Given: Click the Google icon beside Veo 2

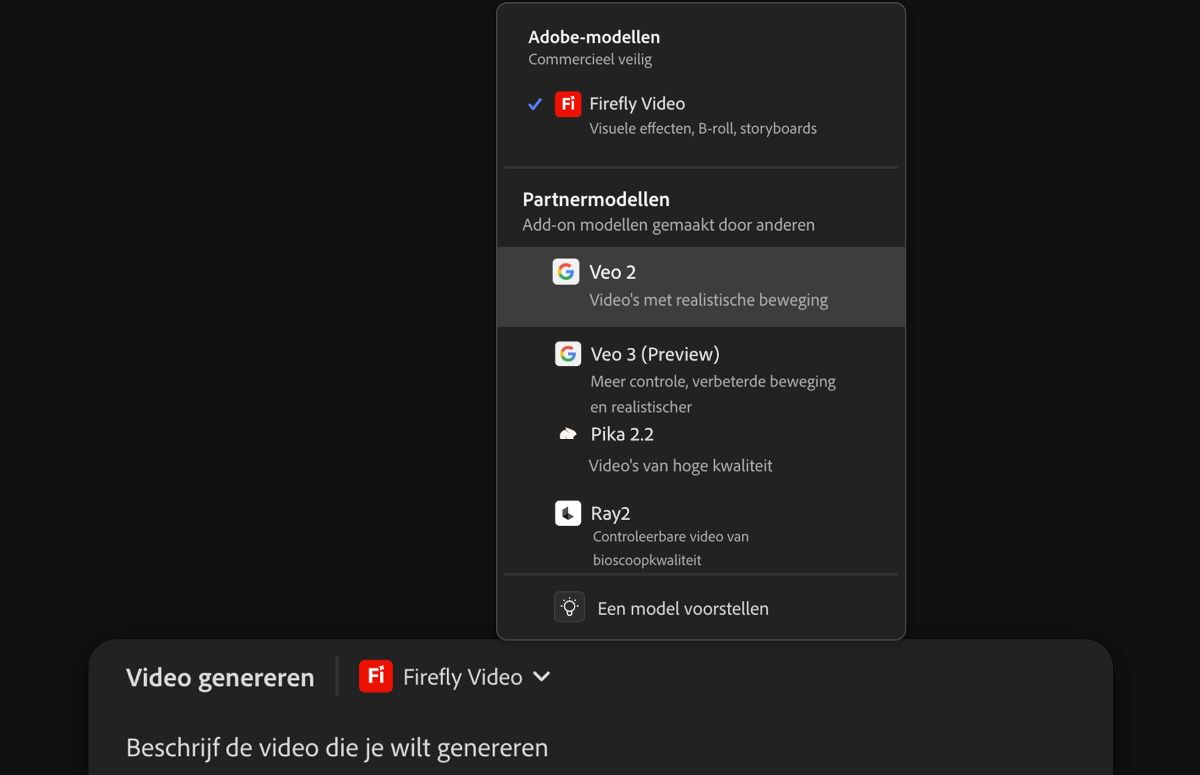Looking at the screenshot, I should pyautogui.click(x=566, y=272).
